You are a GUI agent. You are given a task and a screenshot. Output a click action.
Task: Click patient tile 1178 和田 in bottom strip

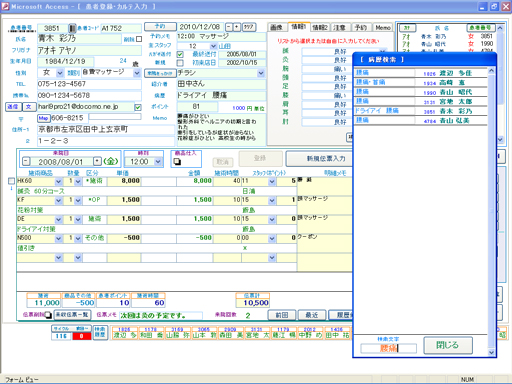[151, 333]
